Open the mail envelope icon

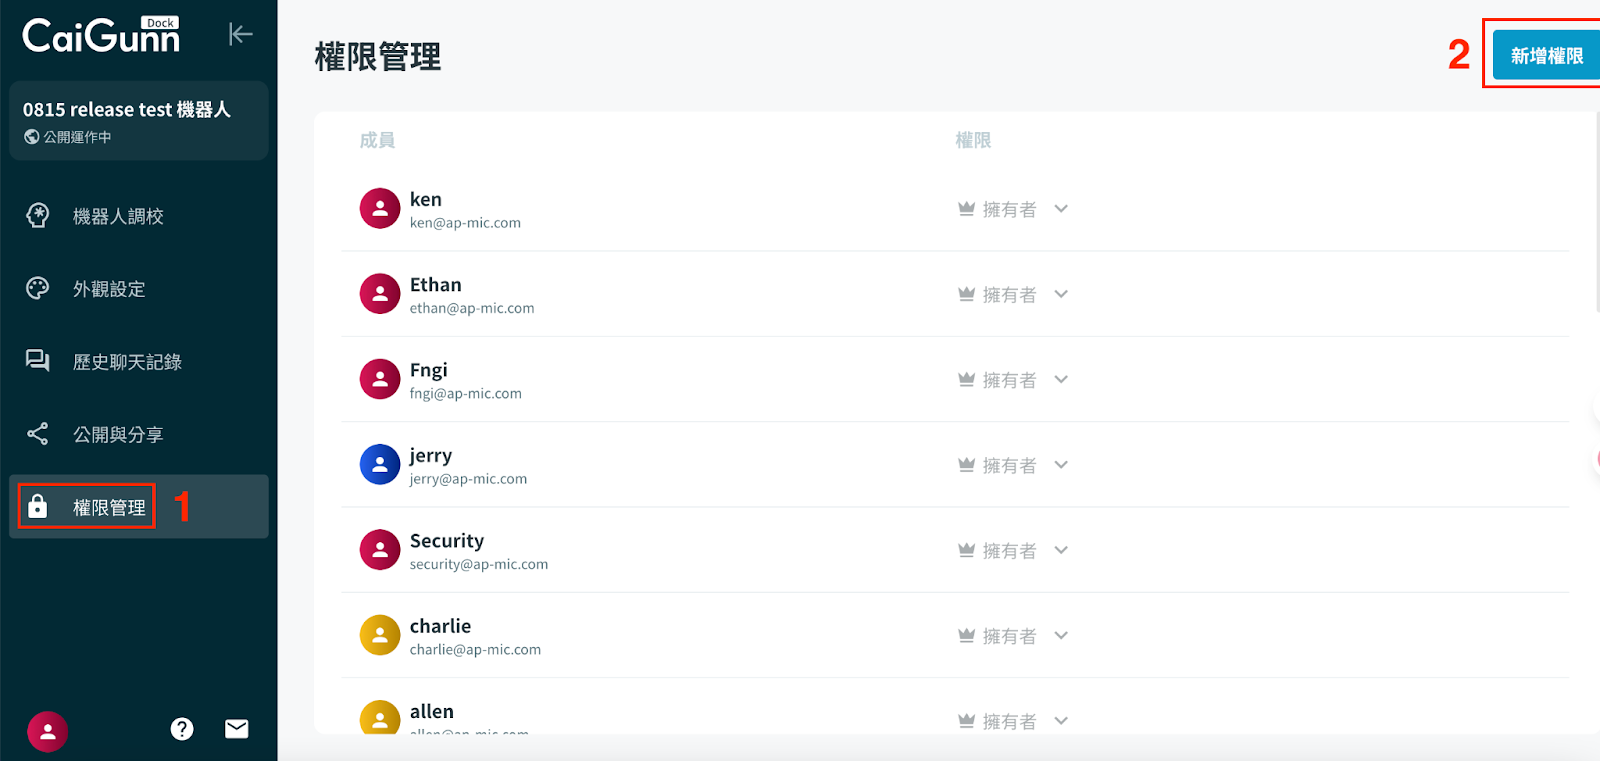point(237,729)
